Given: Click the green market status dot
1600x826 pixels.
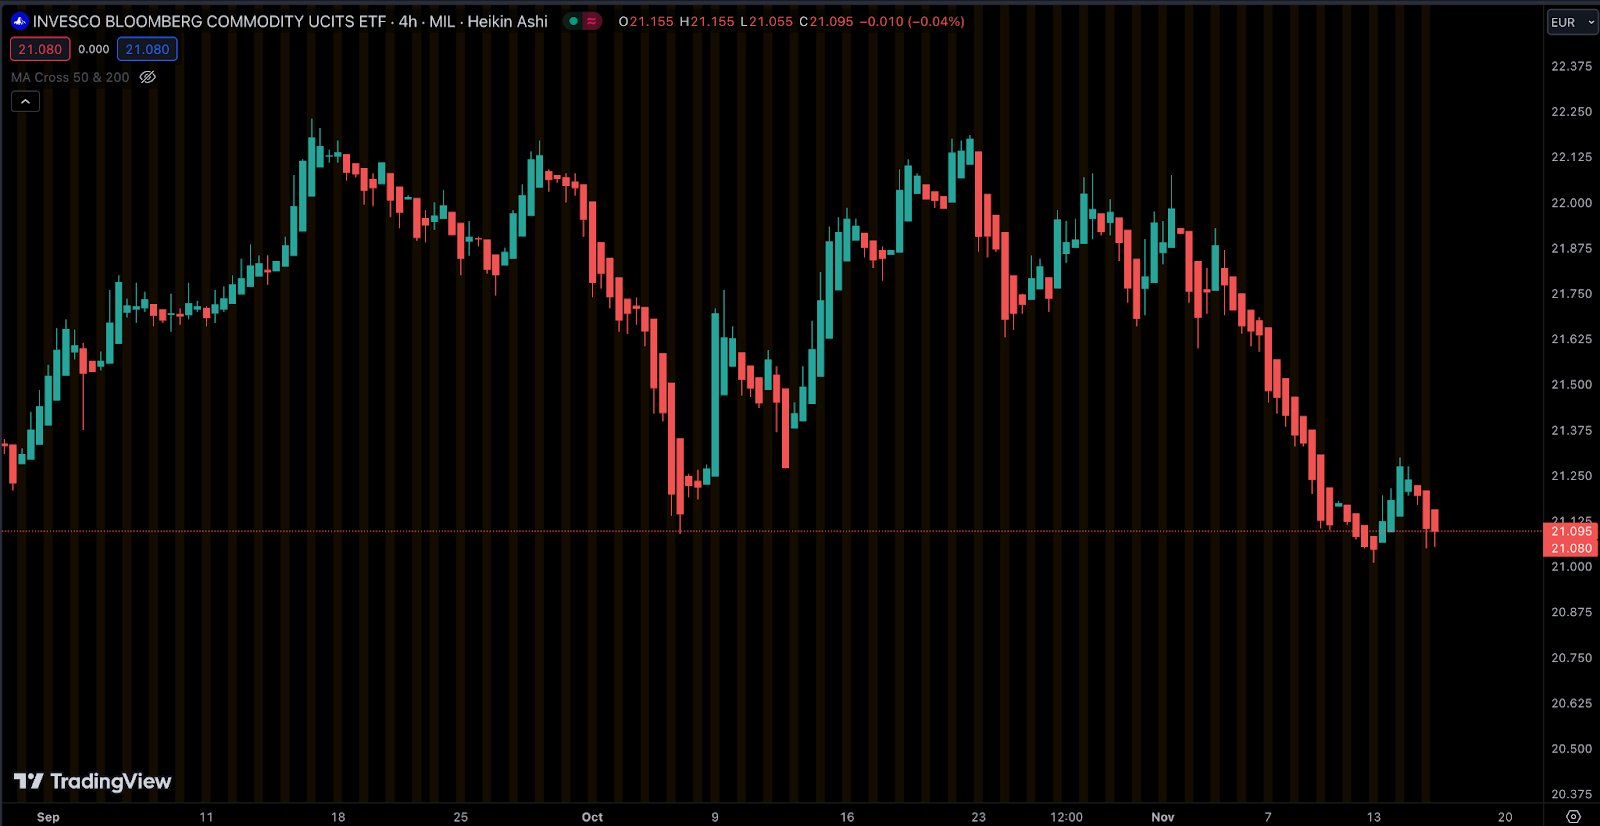Looking at the screenshot, I should (x=573, y=21).
